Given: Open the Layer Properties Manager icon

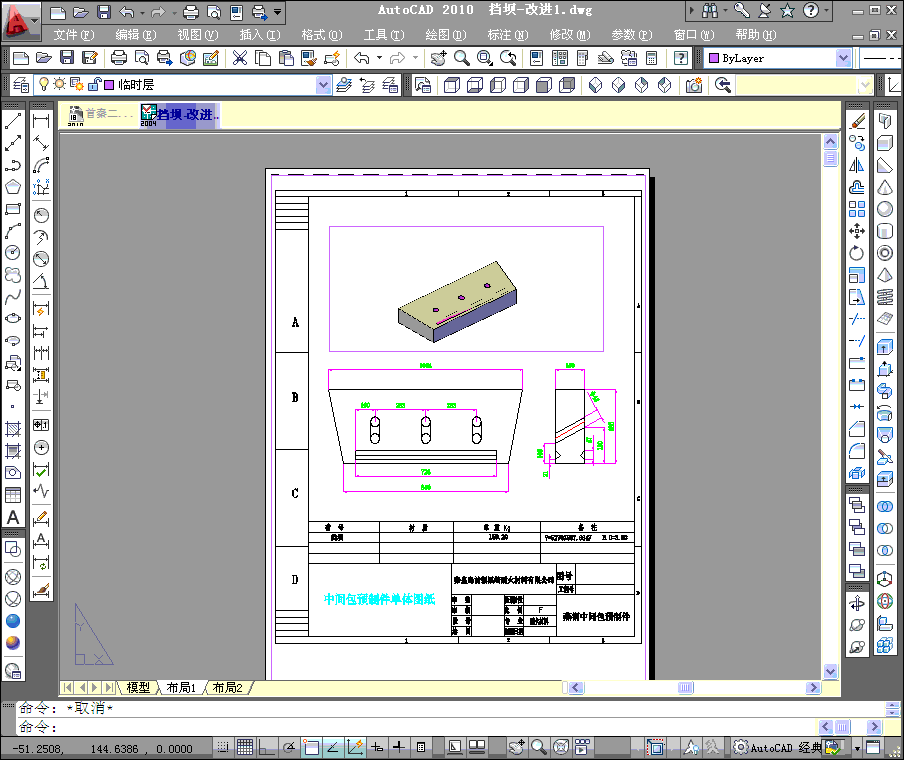Looking at the screenshot, I should 21,85.
